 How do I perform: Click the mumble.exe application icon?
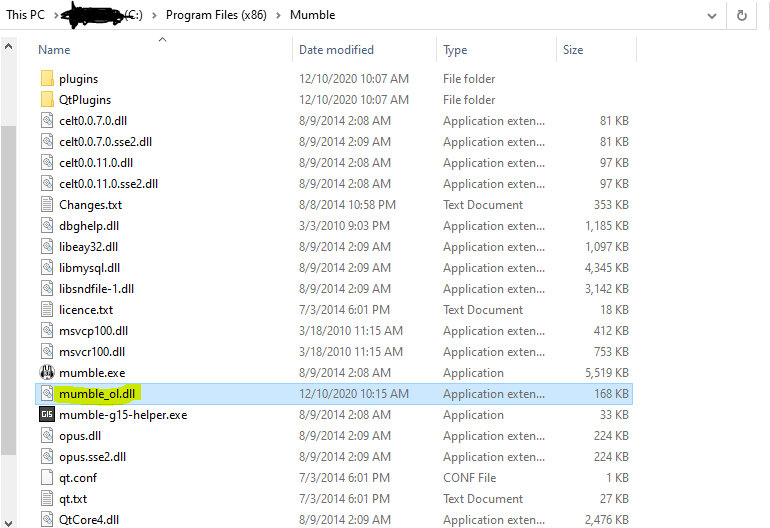[x=47, y=373]
